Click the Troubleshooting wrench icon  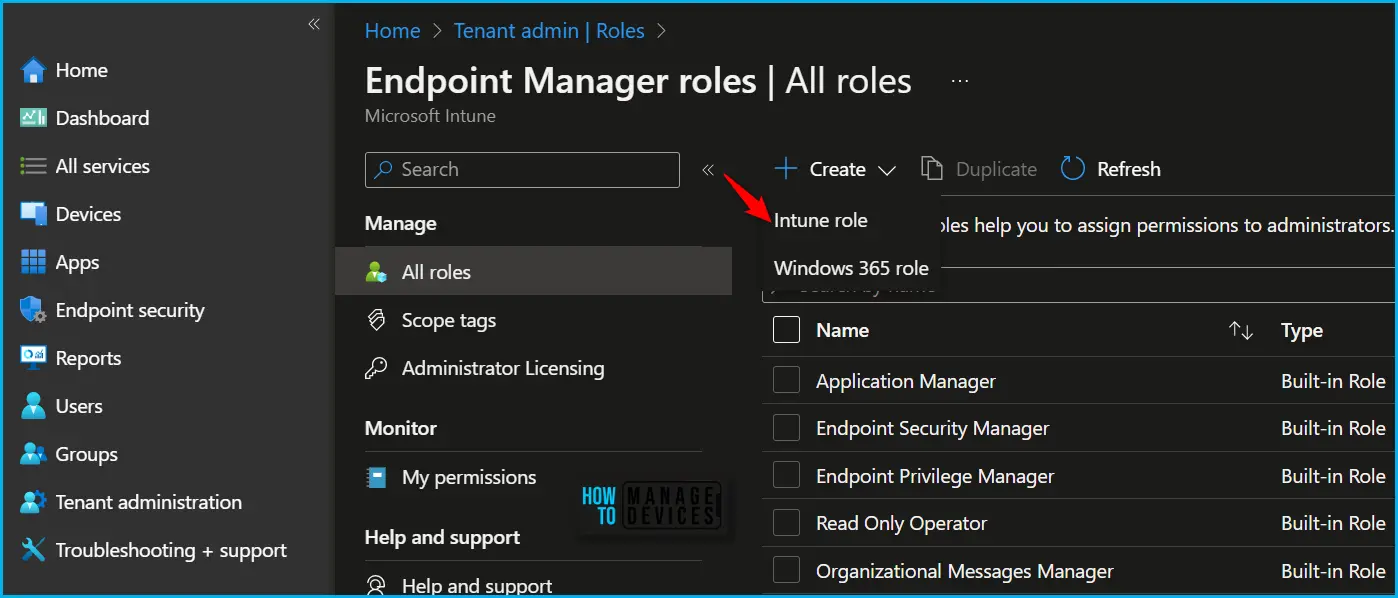coord(33,550)
